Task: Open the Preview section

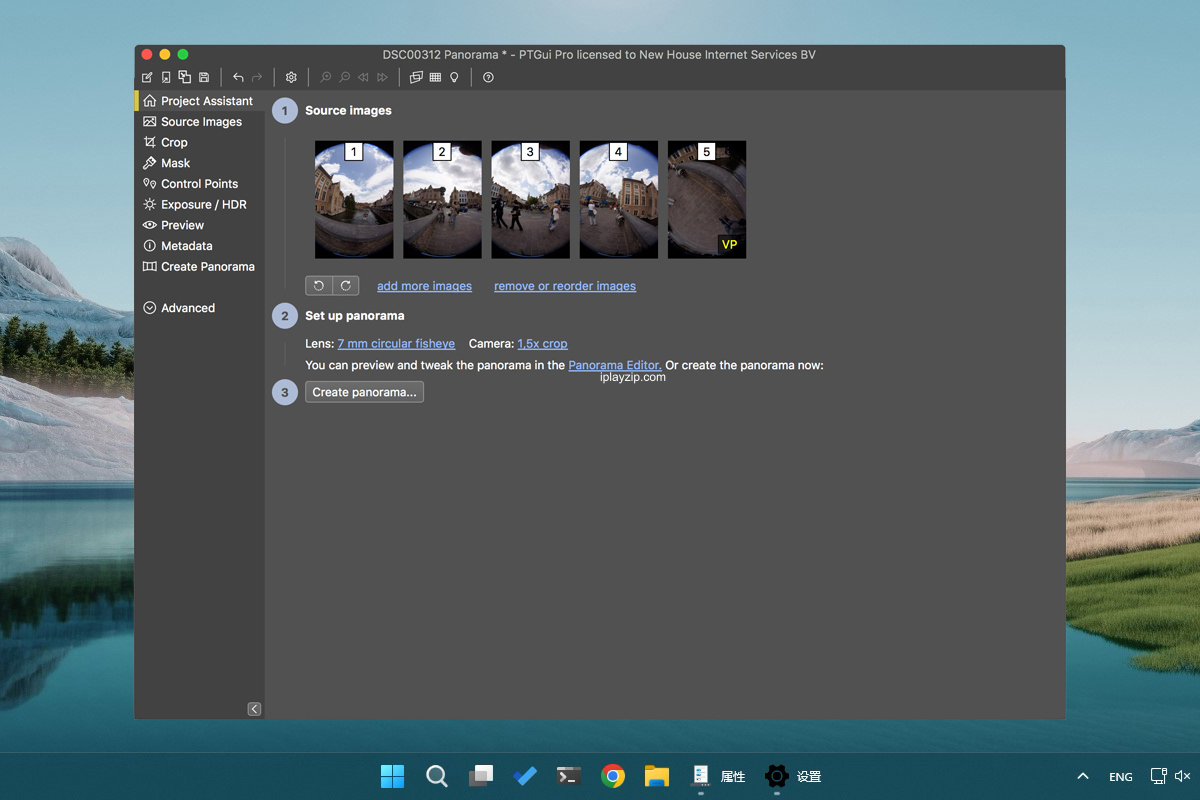Action: point(199,226)
